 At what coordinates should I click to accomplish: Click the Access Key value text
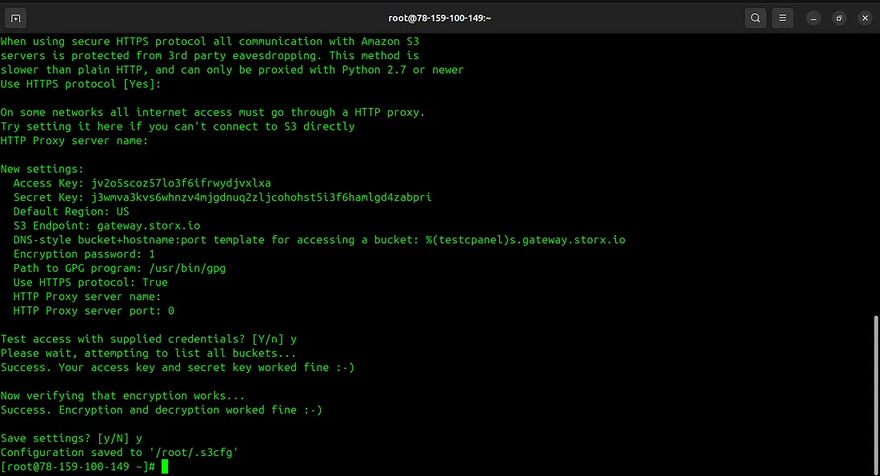click(x=180, y=183)
